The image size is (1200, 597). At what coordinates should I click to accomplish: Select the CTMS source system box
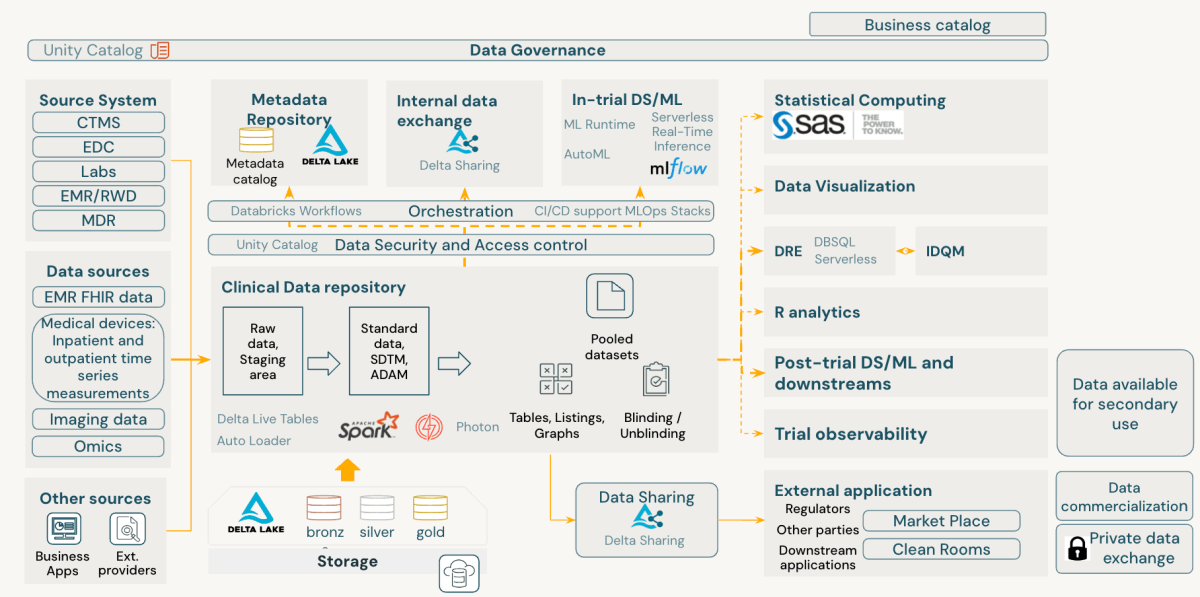98,123
